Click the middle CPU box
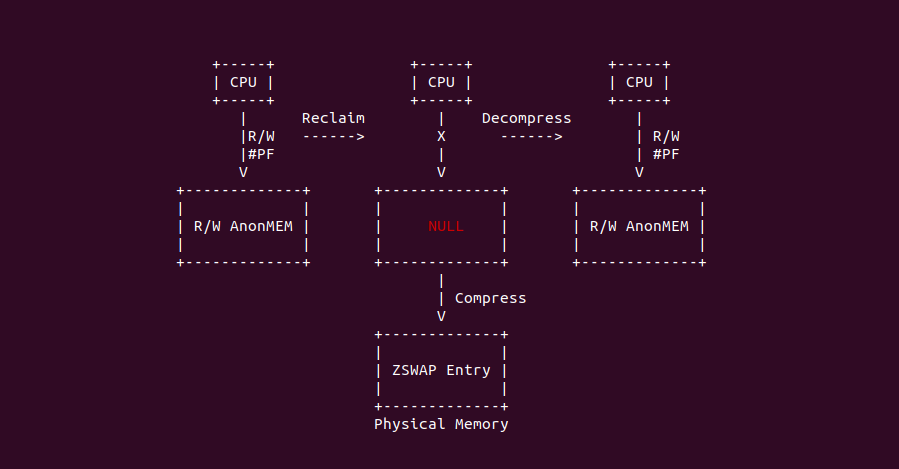The width and height of the screenshot is (899, 469). point(441,83)
